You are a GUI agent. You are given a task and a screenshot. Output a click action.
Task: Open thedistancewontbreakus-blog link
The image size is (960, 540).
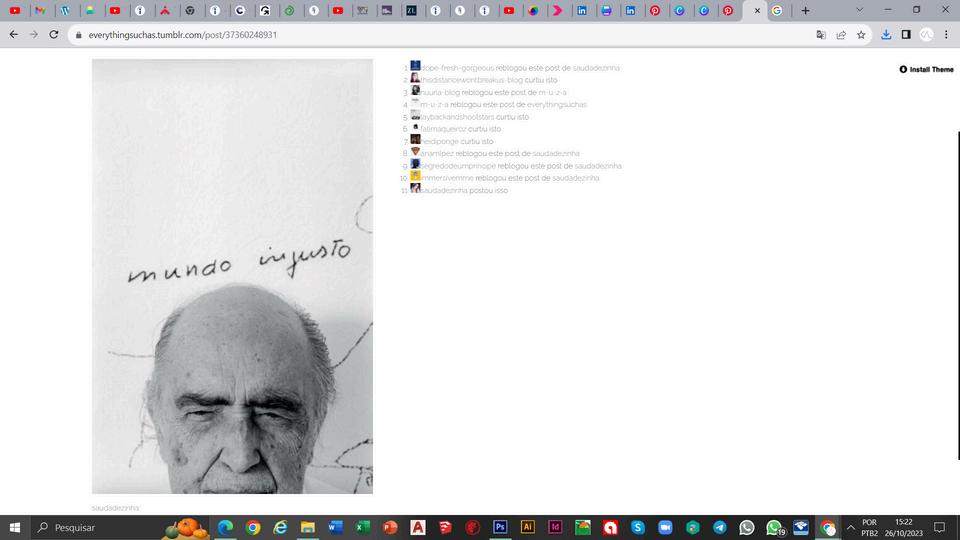[x=471, y=80]
